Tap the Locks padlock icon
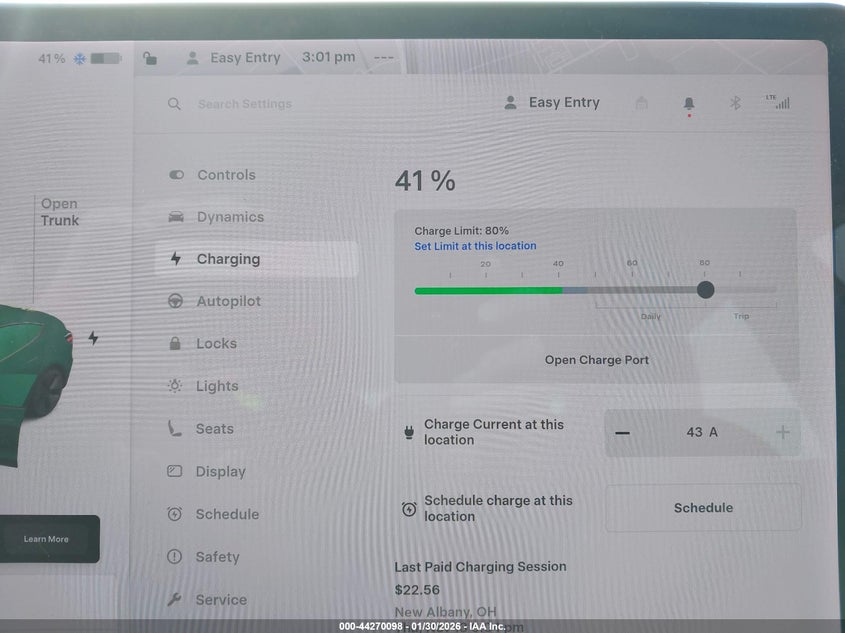This screenshot has height=633, width=845. point(175,343)
